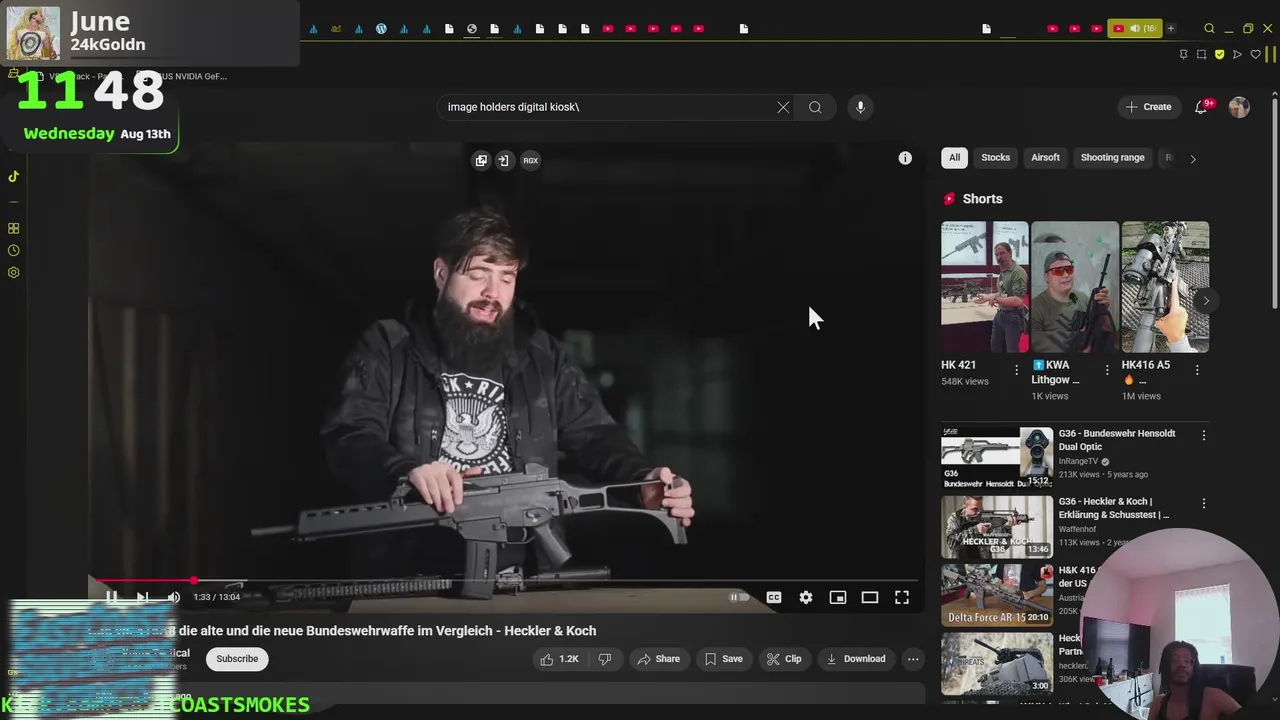Screen dimensions: 1280x720
Task: Open the history clock icon in the browser sidebar
Action: [13, 250]
